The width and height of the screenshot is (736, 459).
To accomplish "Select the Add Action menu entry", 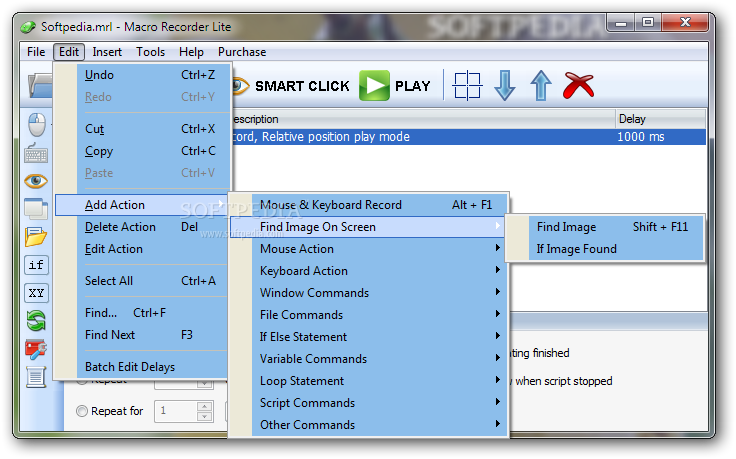I will 141,205.
